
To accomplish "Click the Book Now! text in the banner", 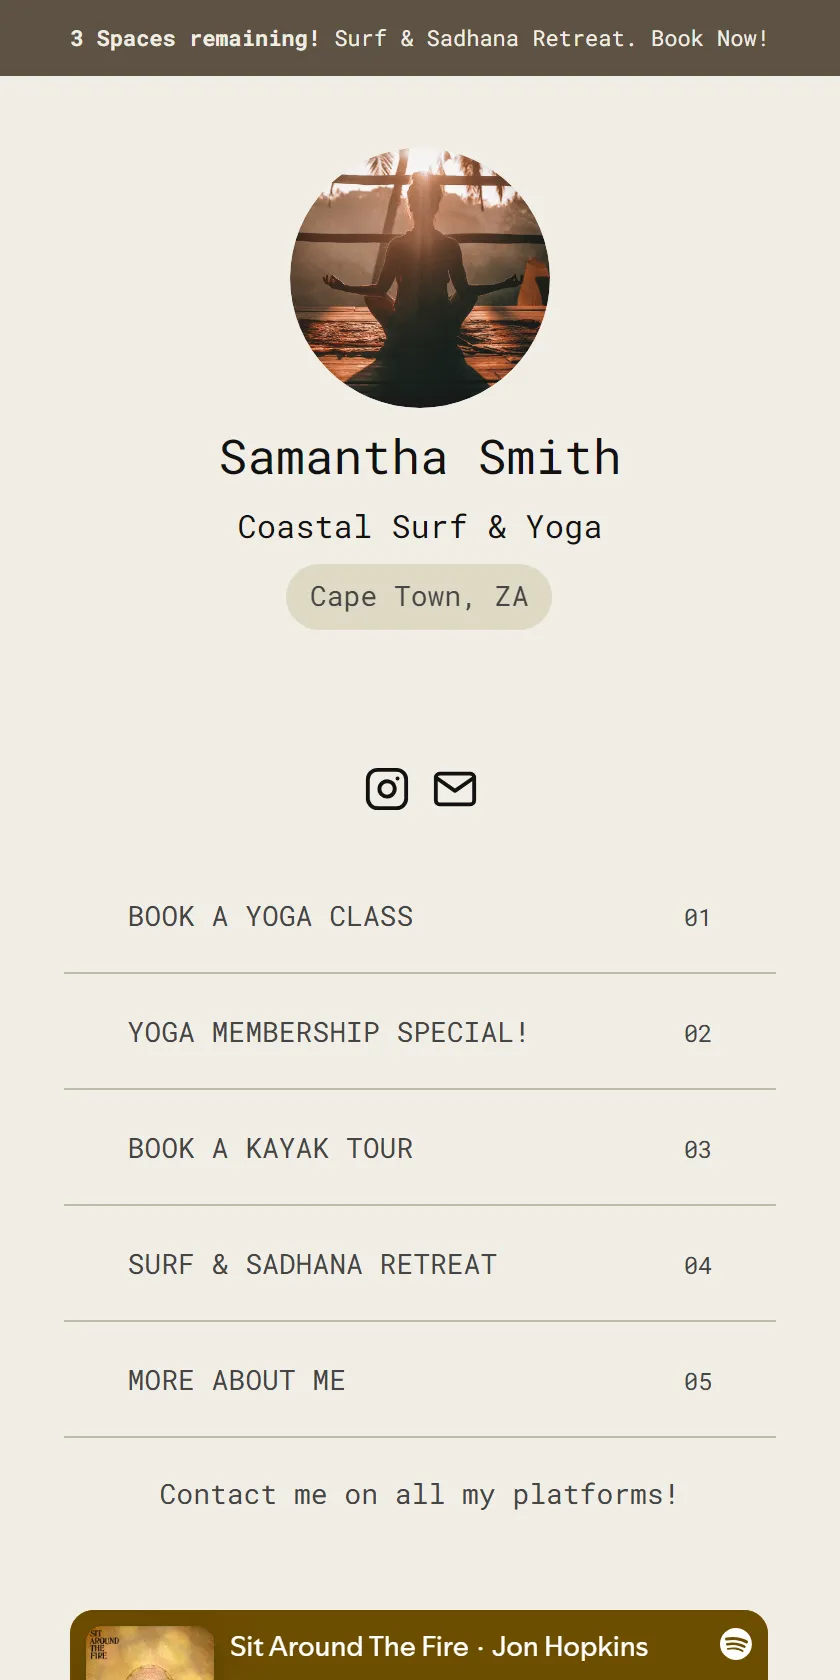I will click(710, 38).
